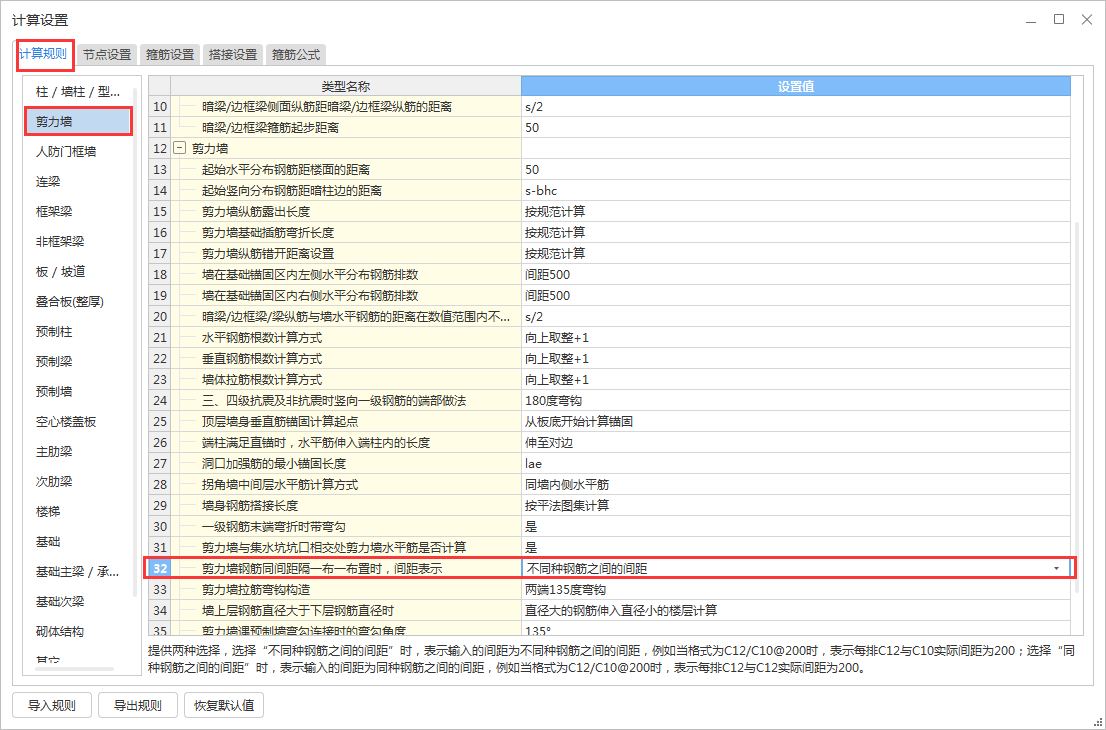The width and height of the screenshot is (1106, 730).
Task: Click the 设置值 column header
Action: pyautogui.click(x=796, y=86)
